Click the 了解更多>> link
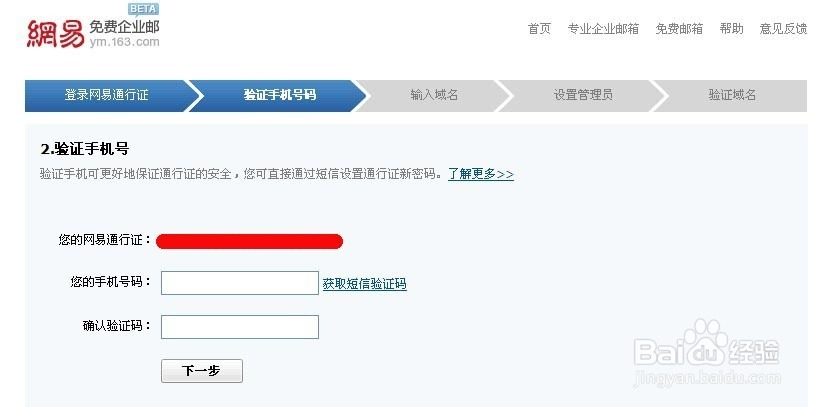The width and height of the screenshot is (826, 407). tap(480, 174)
